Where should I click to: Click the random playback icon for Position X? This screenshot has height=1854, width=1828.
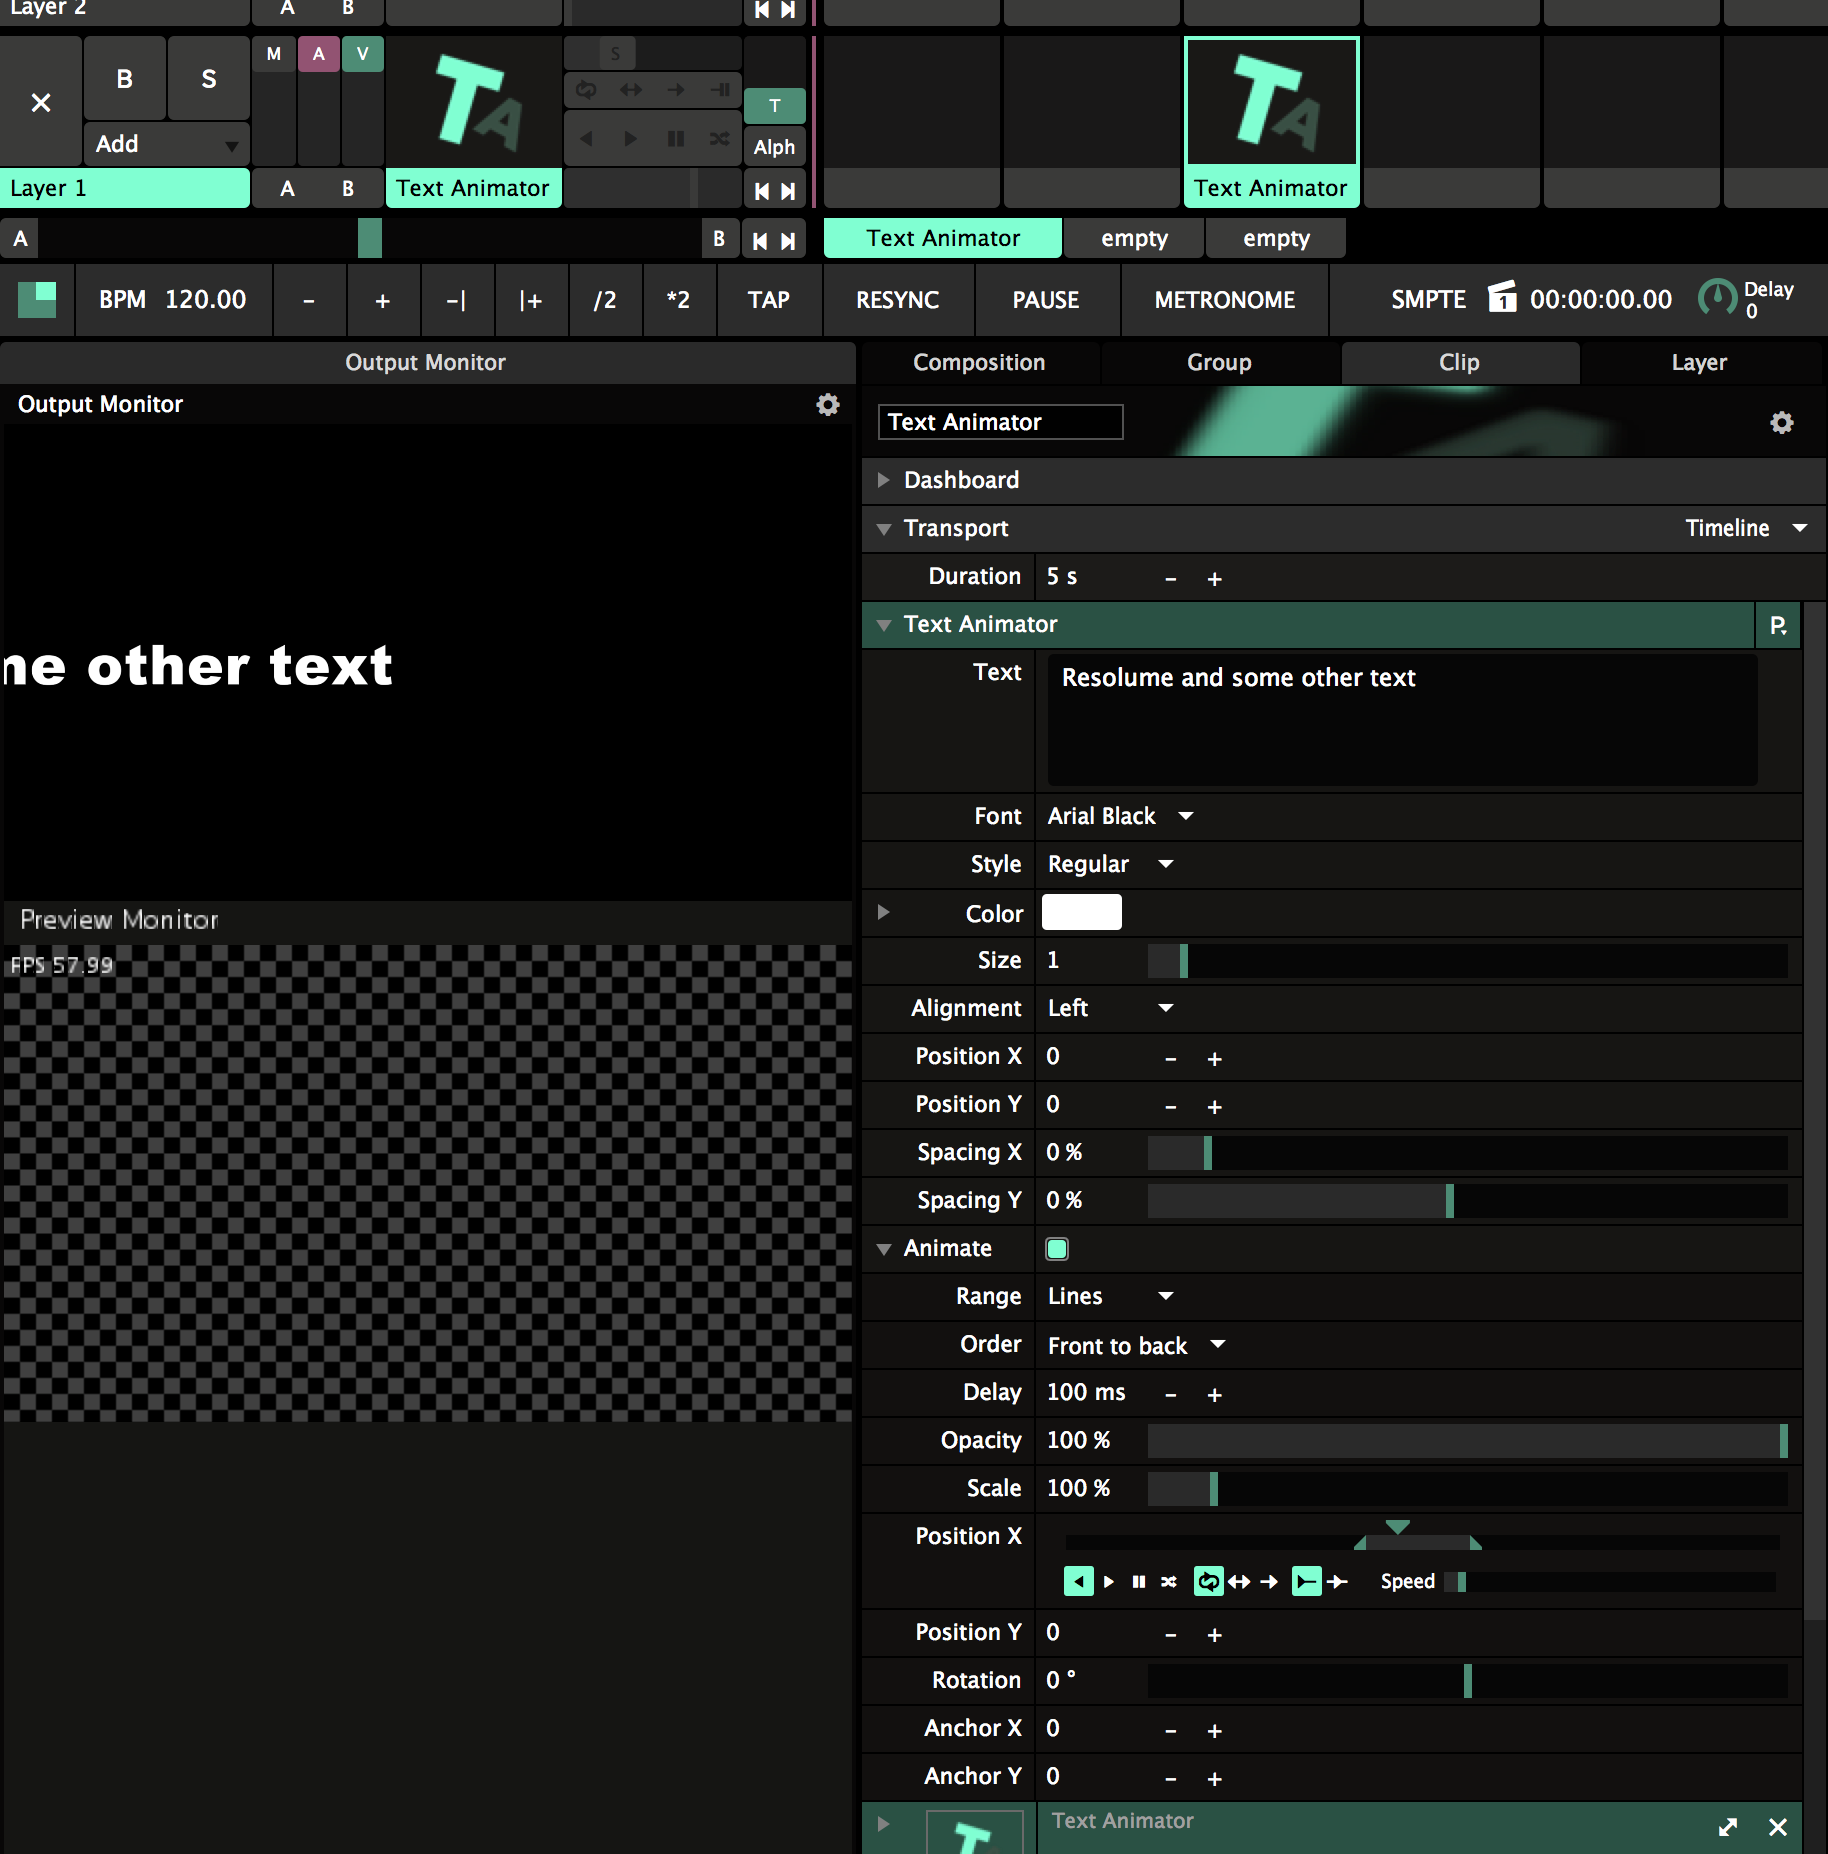tap(1168, 1581)
